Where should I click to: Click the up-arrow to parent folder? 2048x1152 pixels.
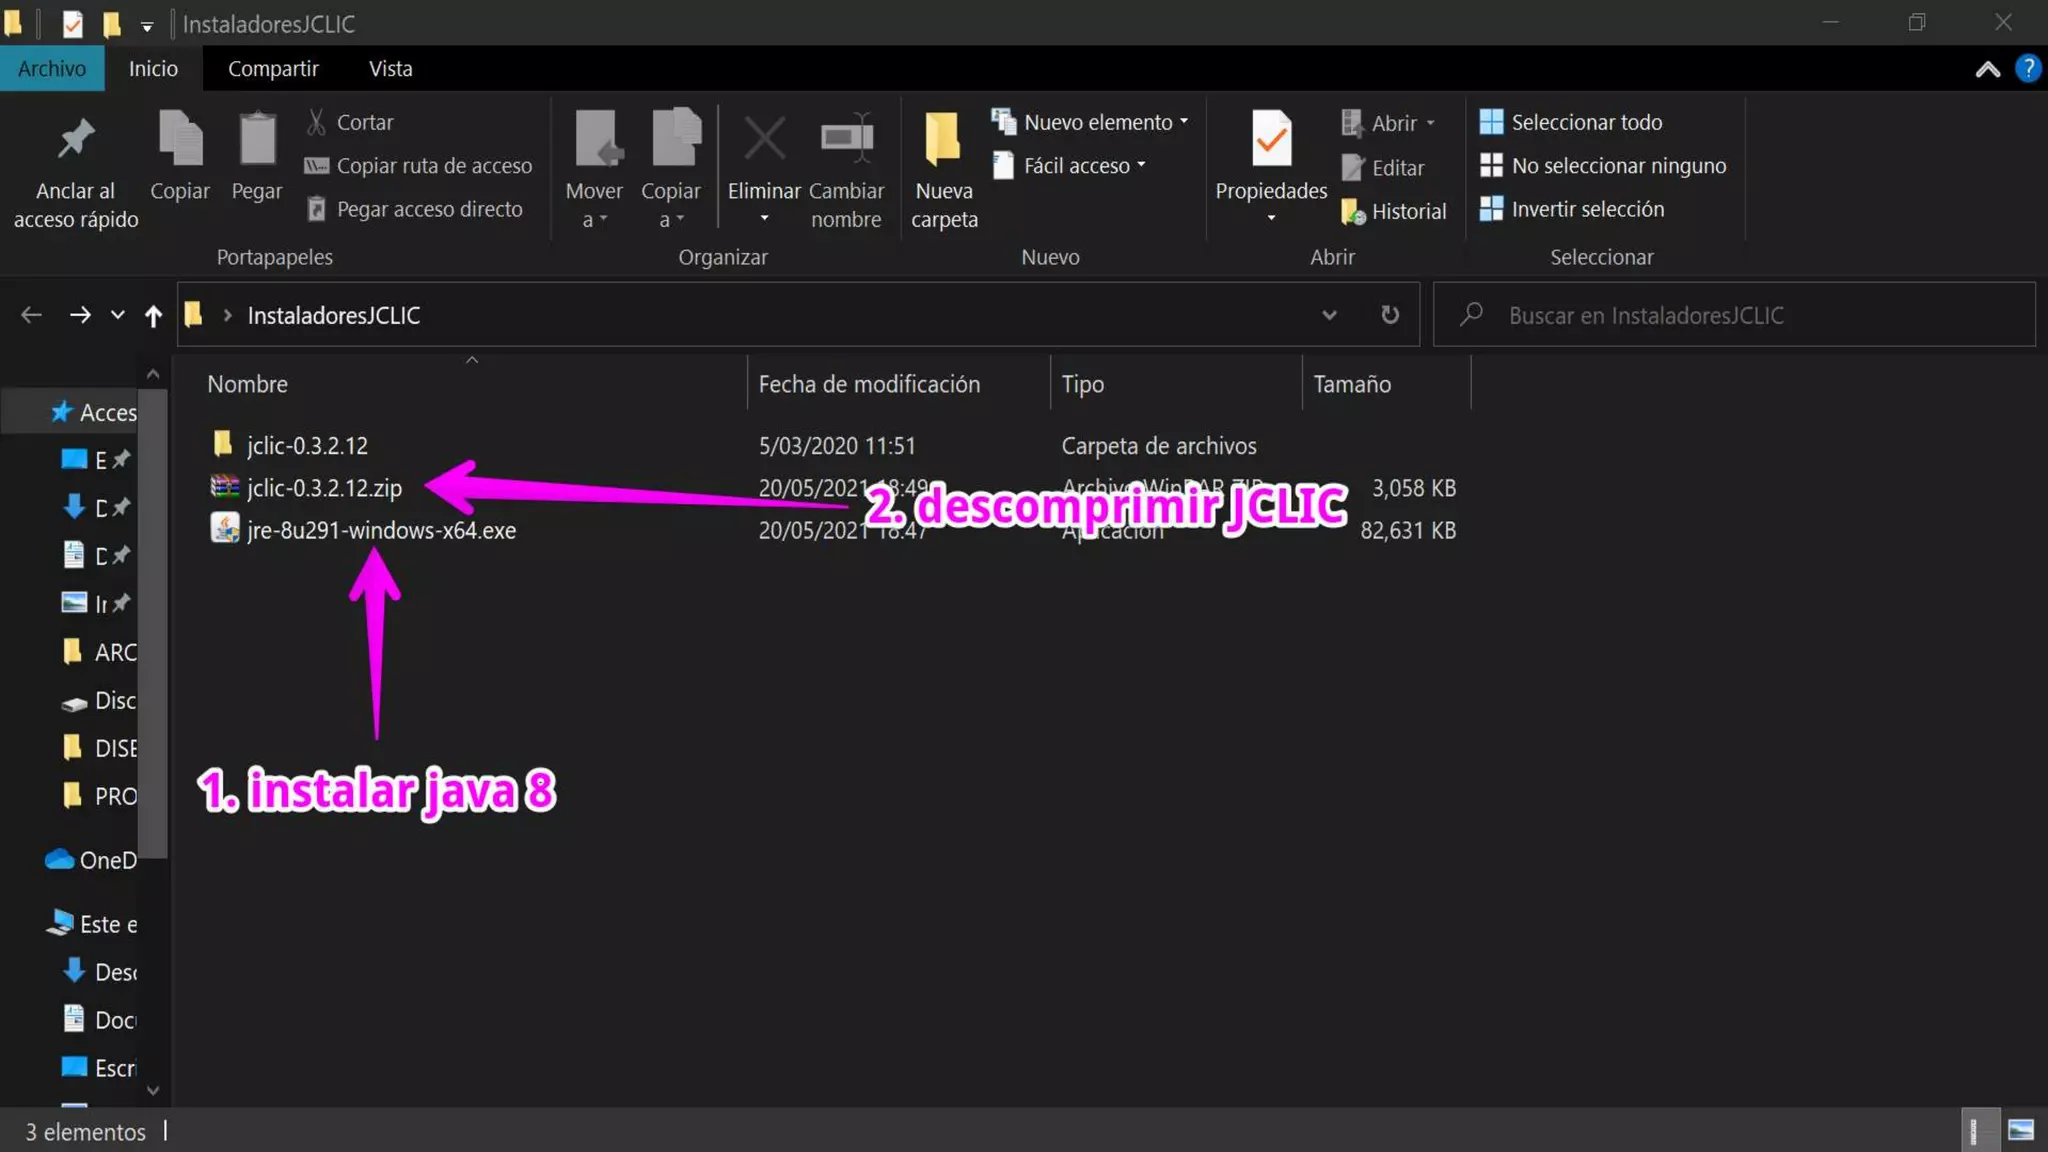[153, 316]
